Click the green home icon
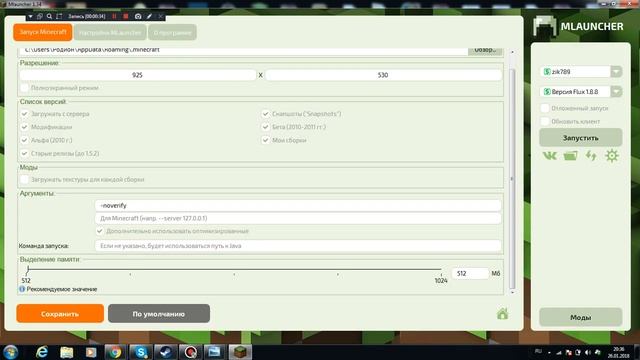This screenshot has height=360, width=640. pos(502,313)
